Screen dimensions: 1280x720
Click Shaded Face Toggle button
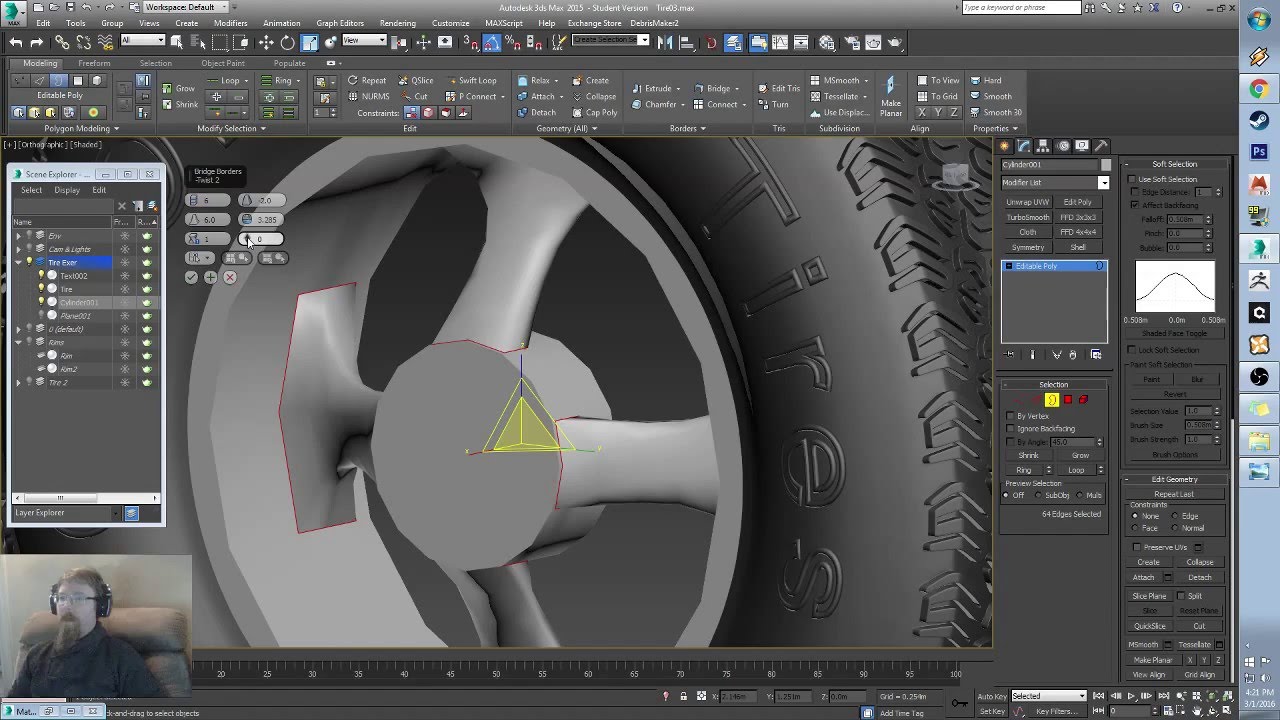click(x=1174, y=333)
